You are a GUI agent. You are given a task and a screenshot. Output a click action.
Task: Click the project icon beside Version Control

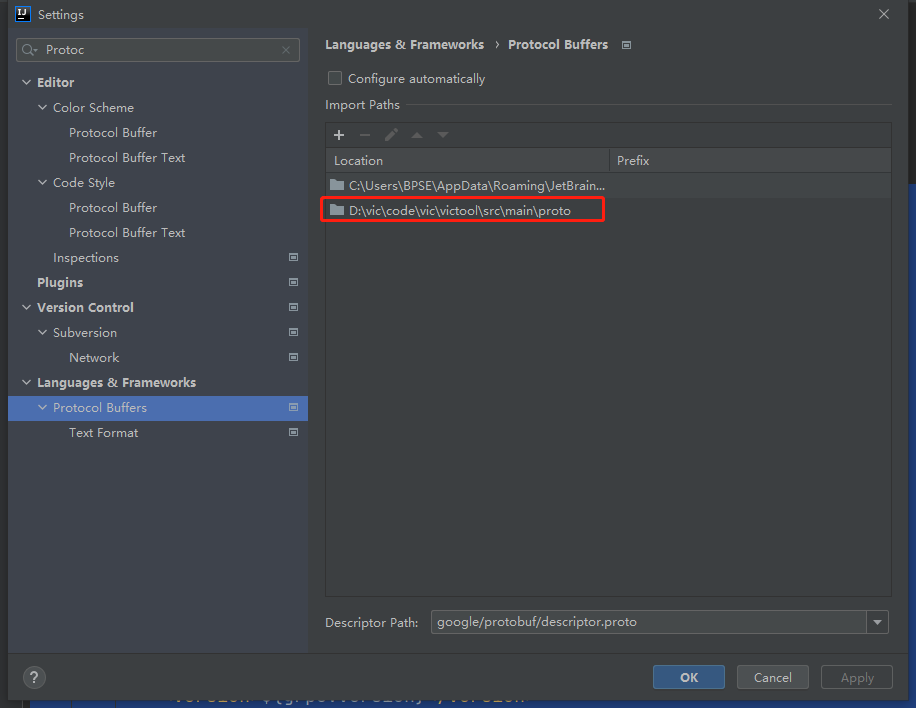click(293, 307)
